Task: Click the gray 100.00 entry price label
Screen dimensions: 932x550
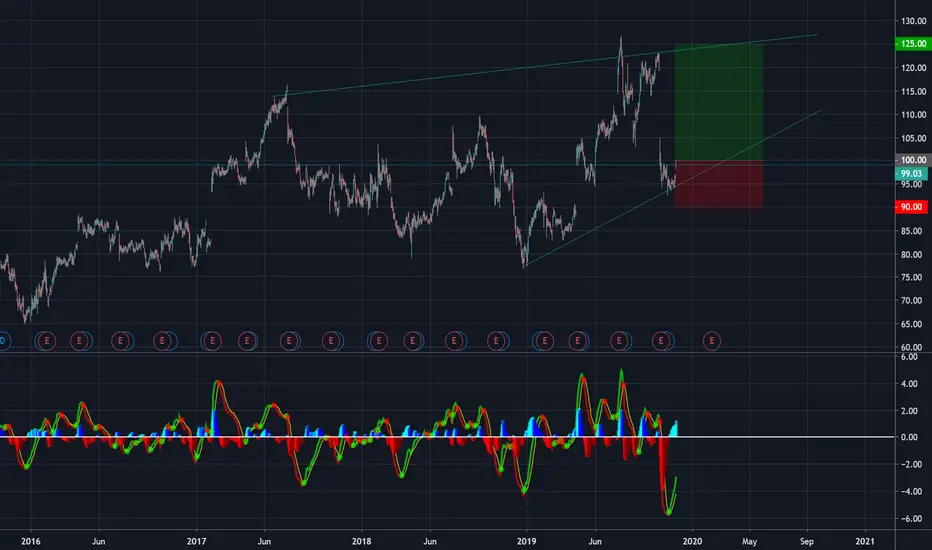Action: [914, 160]
